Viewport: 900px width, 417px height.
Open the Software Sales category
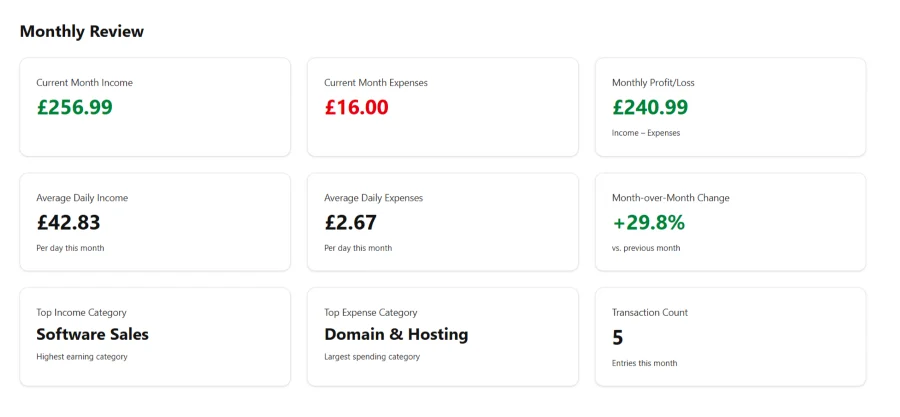[92, 334]
